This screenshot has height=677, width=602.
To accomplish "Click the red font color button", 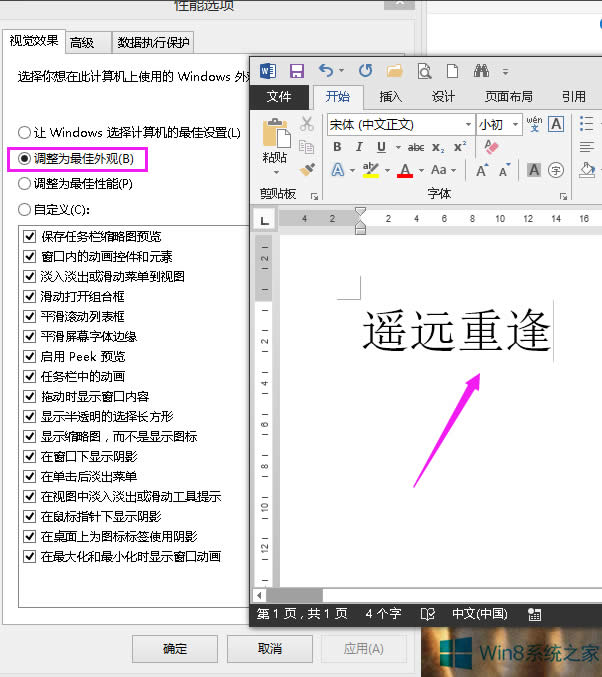I will click(405, 170).
